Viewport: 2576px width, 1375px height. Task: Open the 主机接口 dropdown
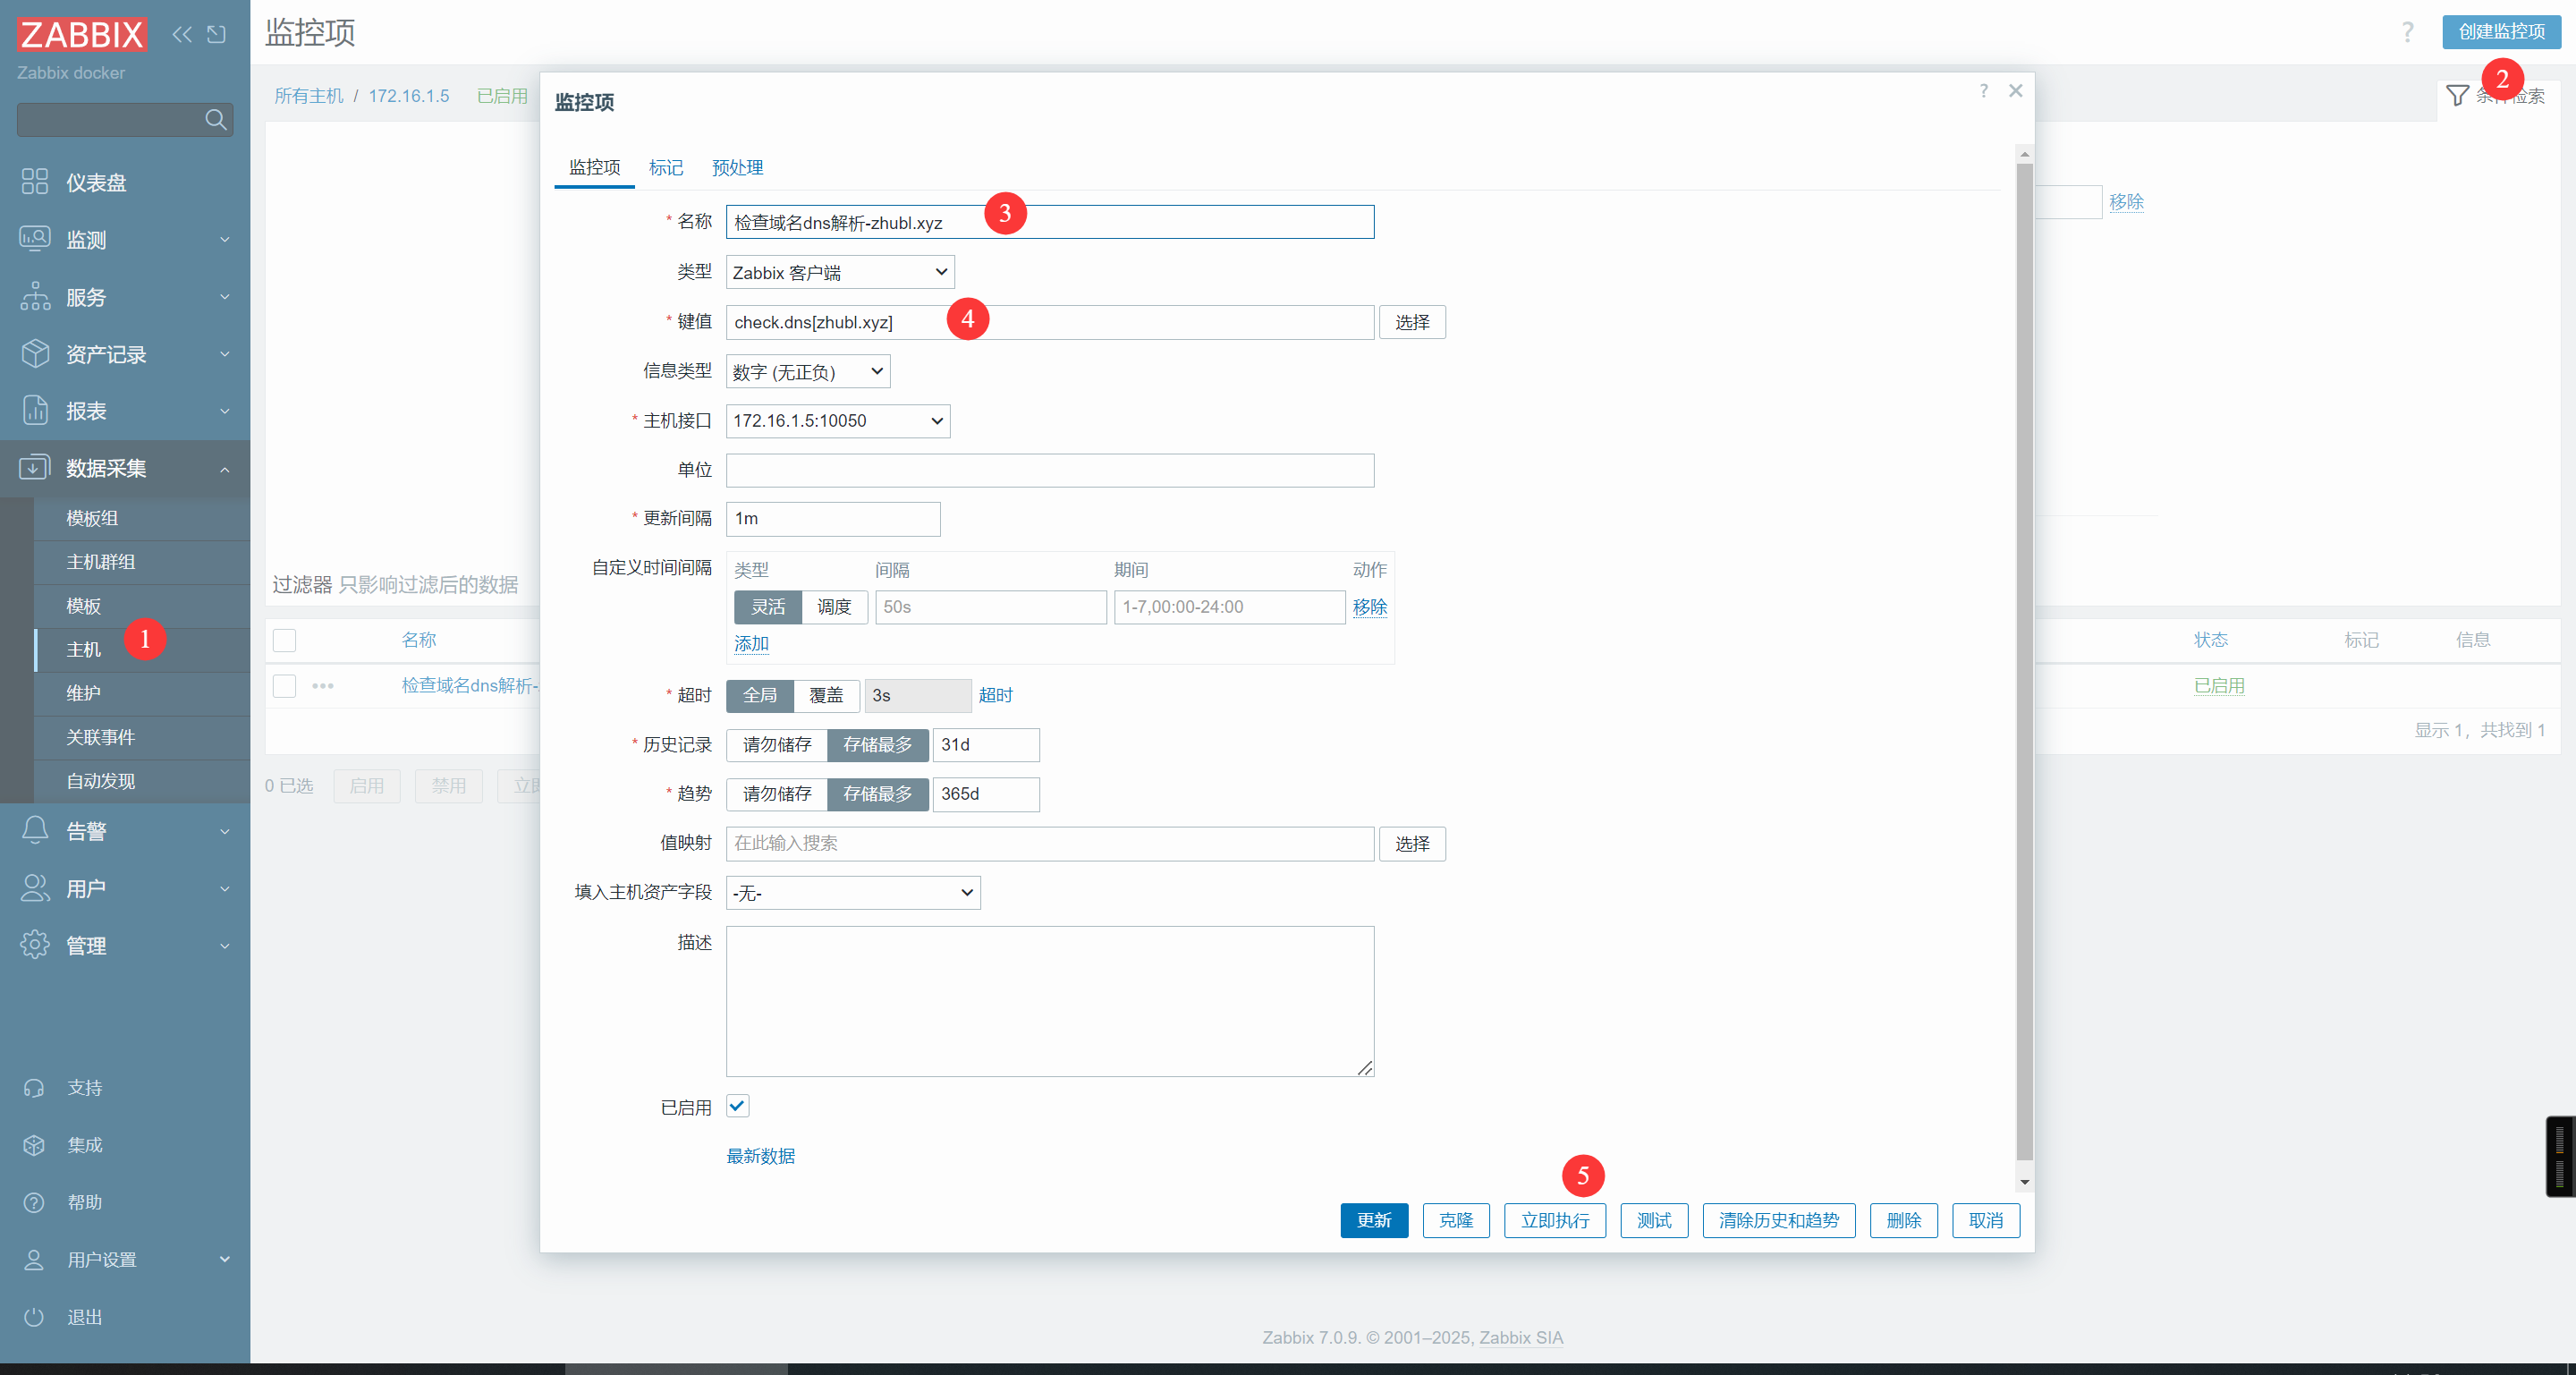click(x=838, y=421)
